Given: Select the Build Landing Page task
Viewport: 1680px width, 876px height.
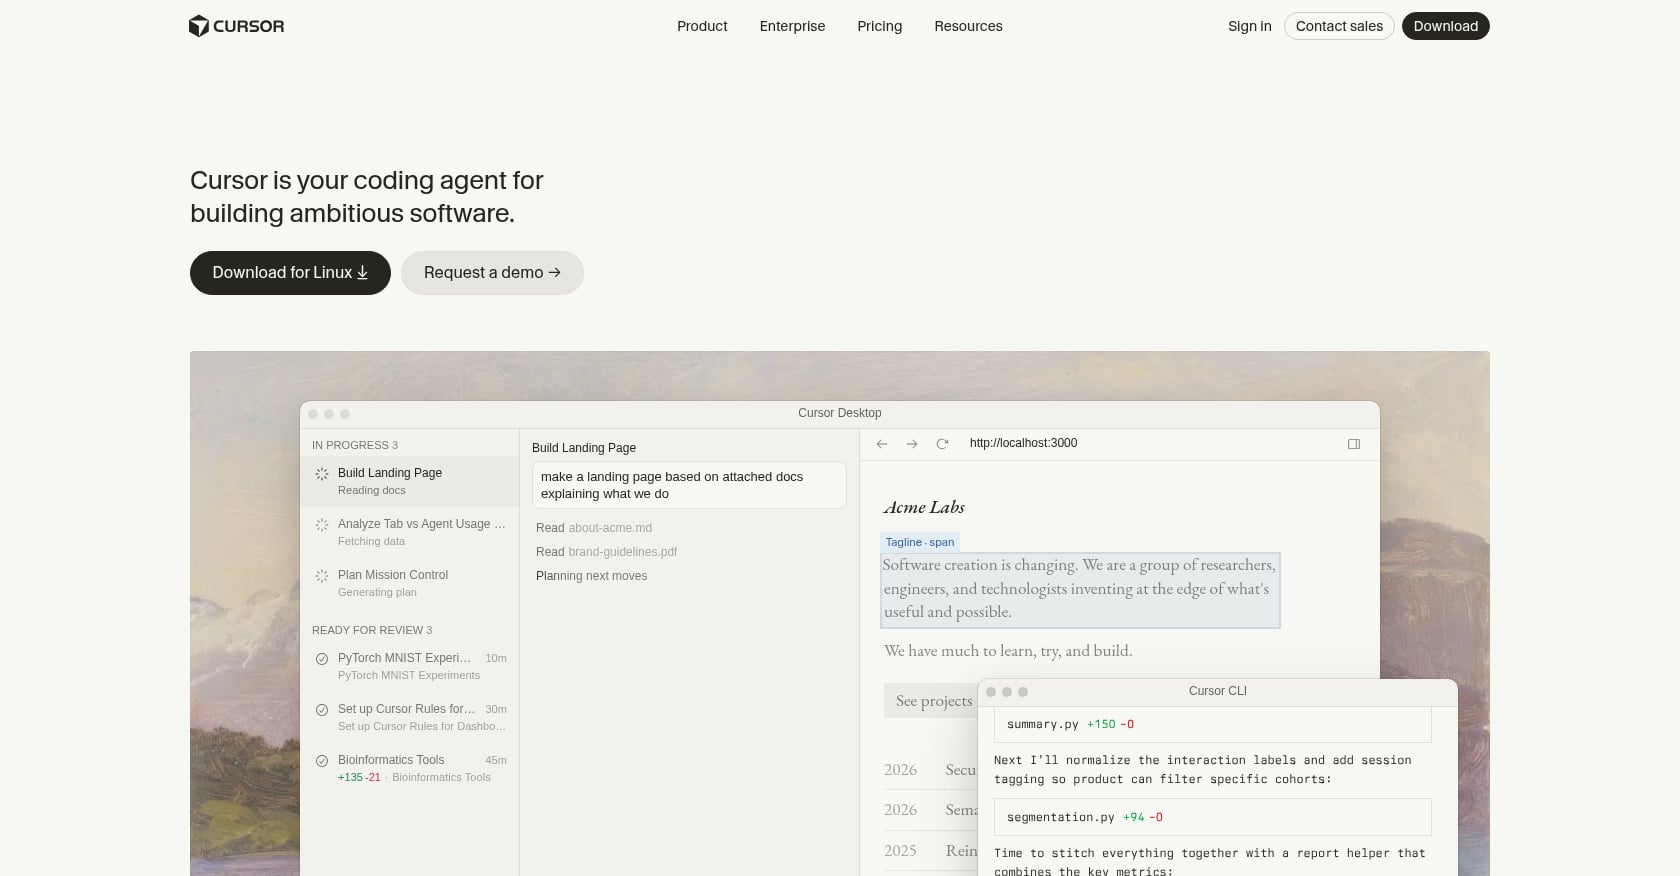Looking at the screenshot, I should (410, 481).
